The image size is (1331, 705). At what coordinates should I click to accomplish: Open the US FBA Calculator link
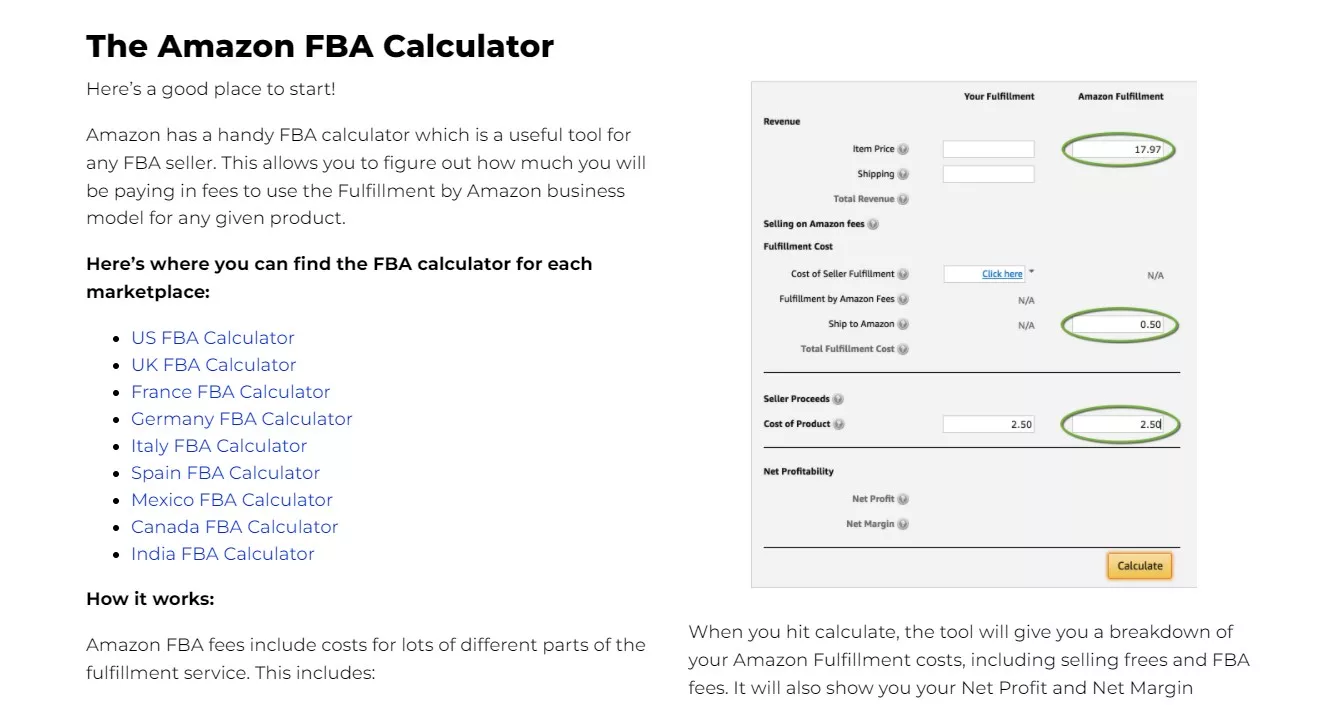click(213, 337)
